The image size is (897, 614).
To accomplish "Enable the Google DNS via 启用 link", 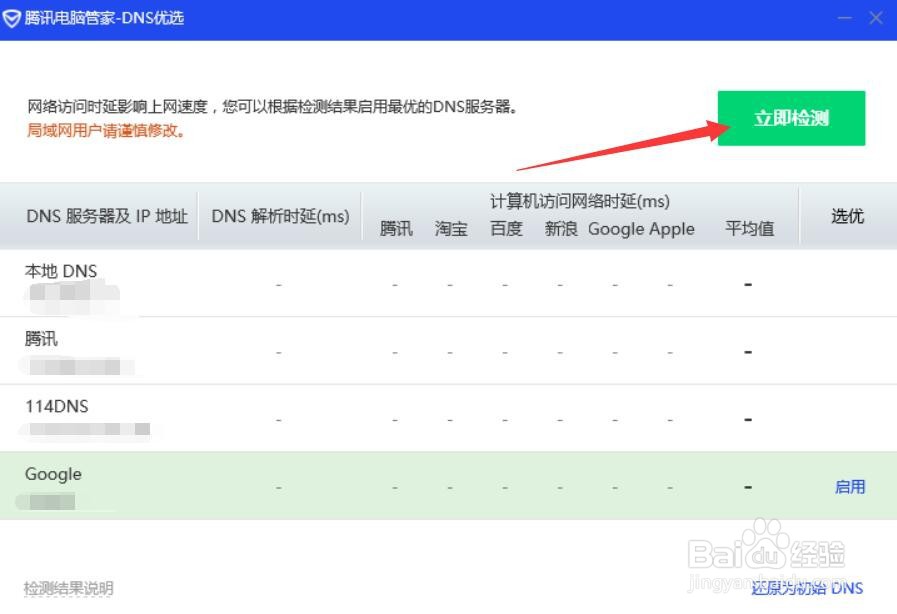I will (850, 487).
